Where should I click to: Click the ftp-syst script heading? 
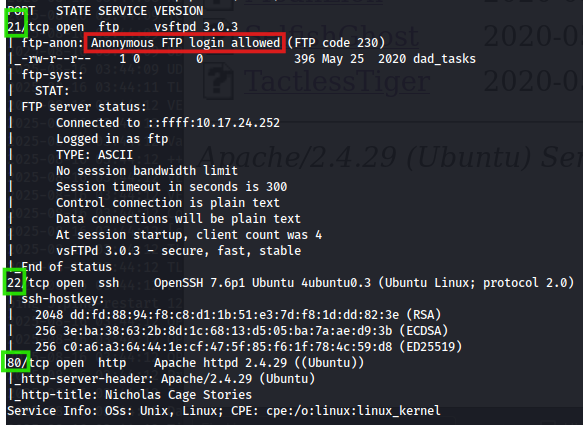52,75
